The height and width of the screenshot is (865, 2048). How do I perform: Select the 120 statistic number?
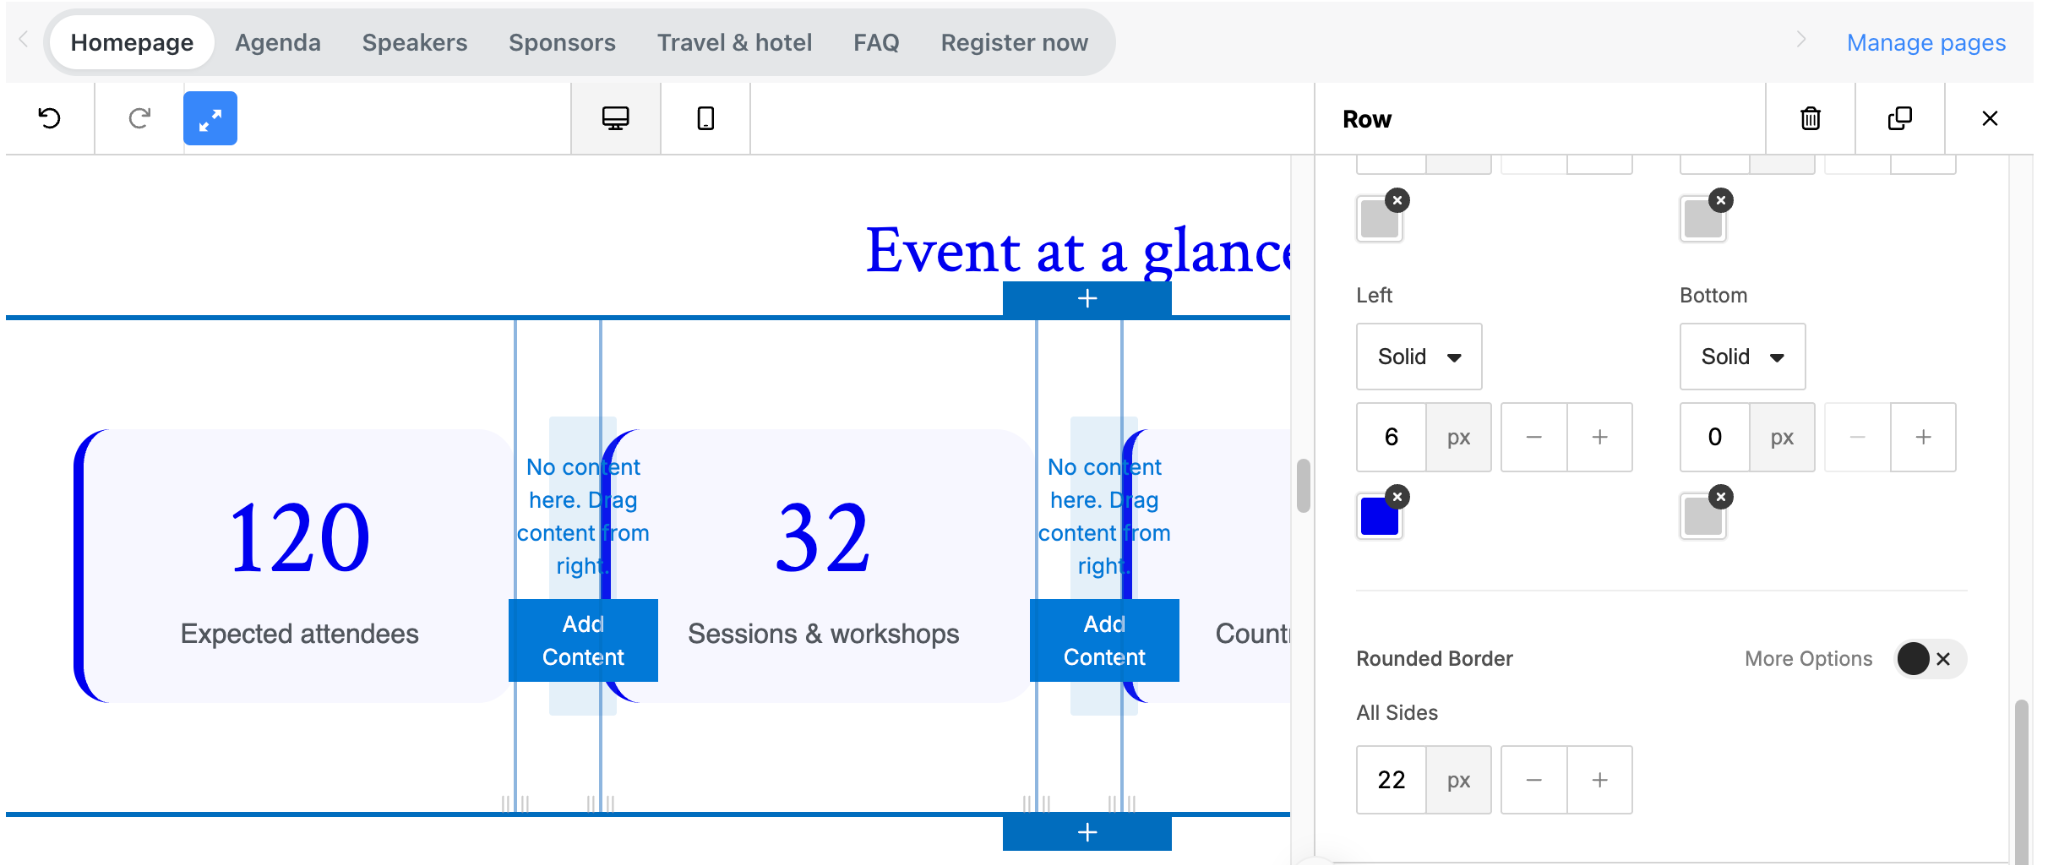coord(299,538)
